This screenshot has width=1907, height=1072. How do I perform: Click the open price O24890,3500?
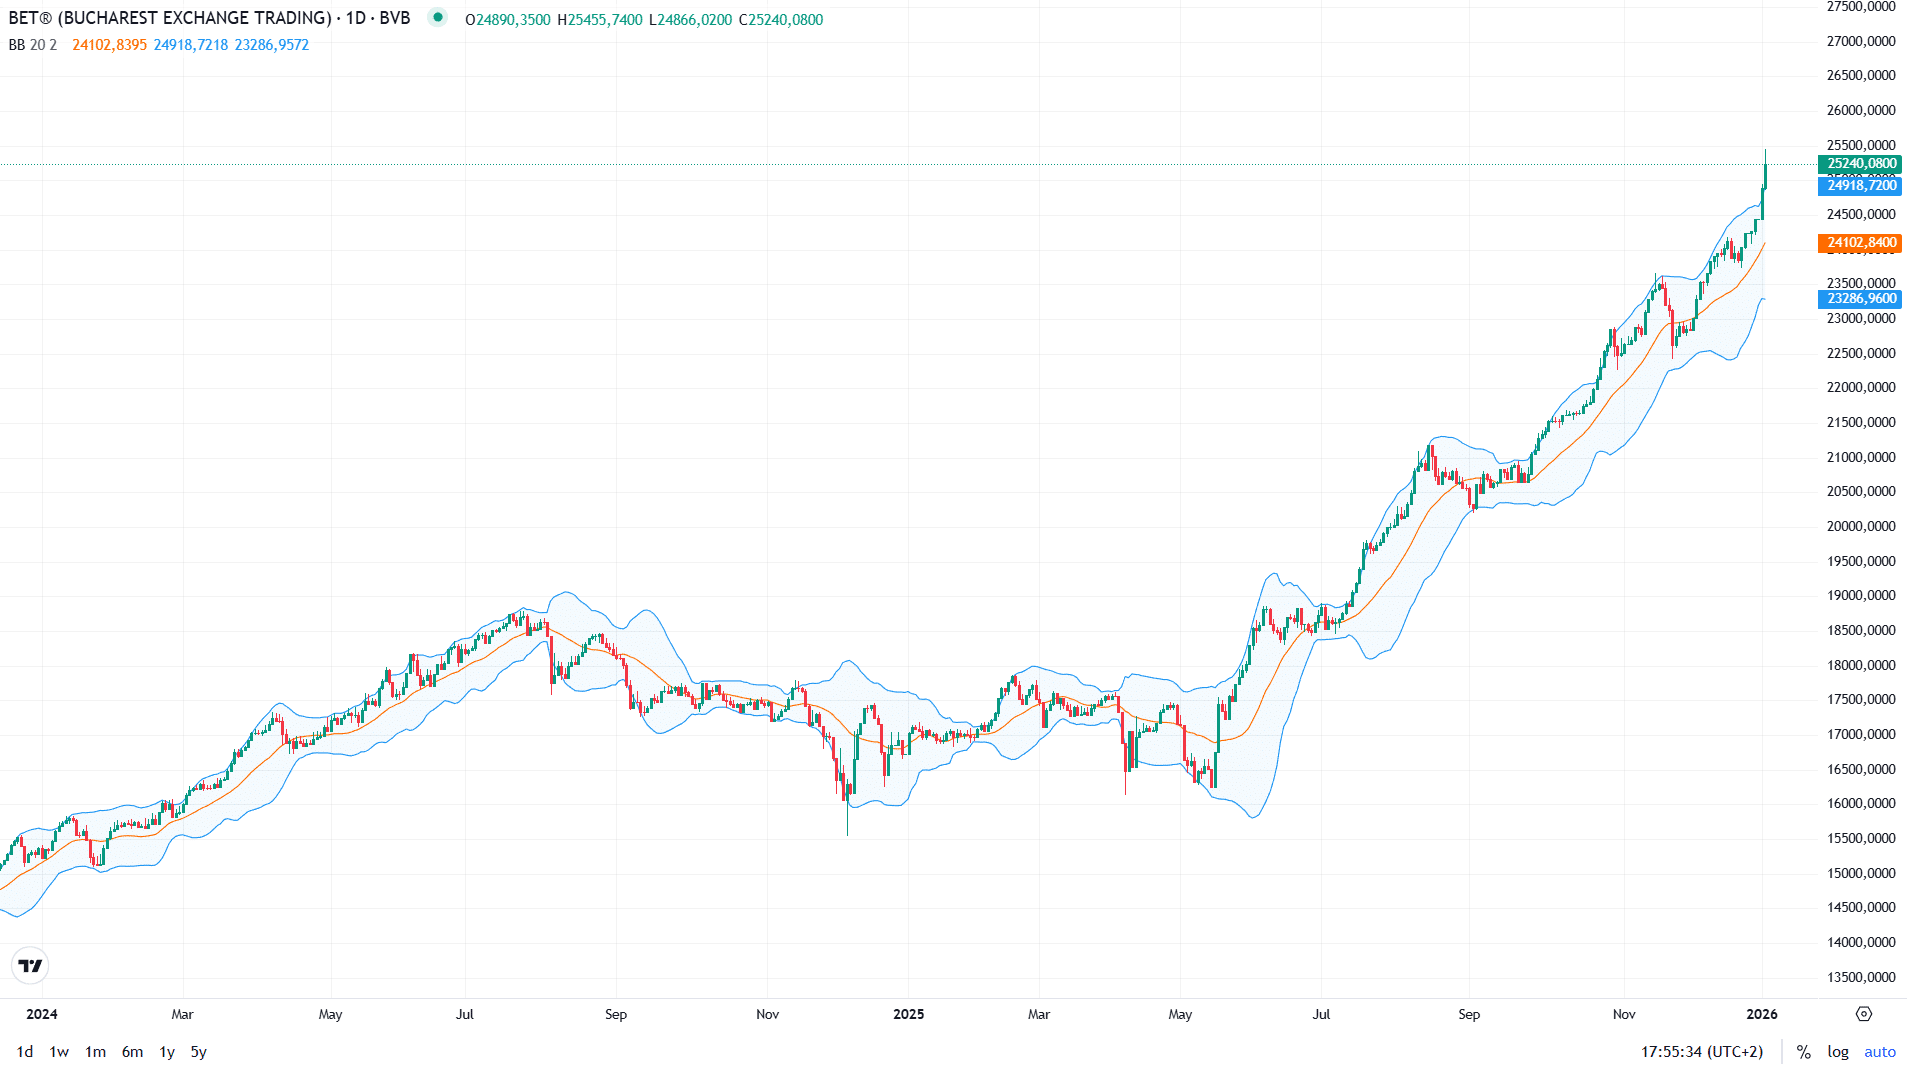click(x=508, y=20)
